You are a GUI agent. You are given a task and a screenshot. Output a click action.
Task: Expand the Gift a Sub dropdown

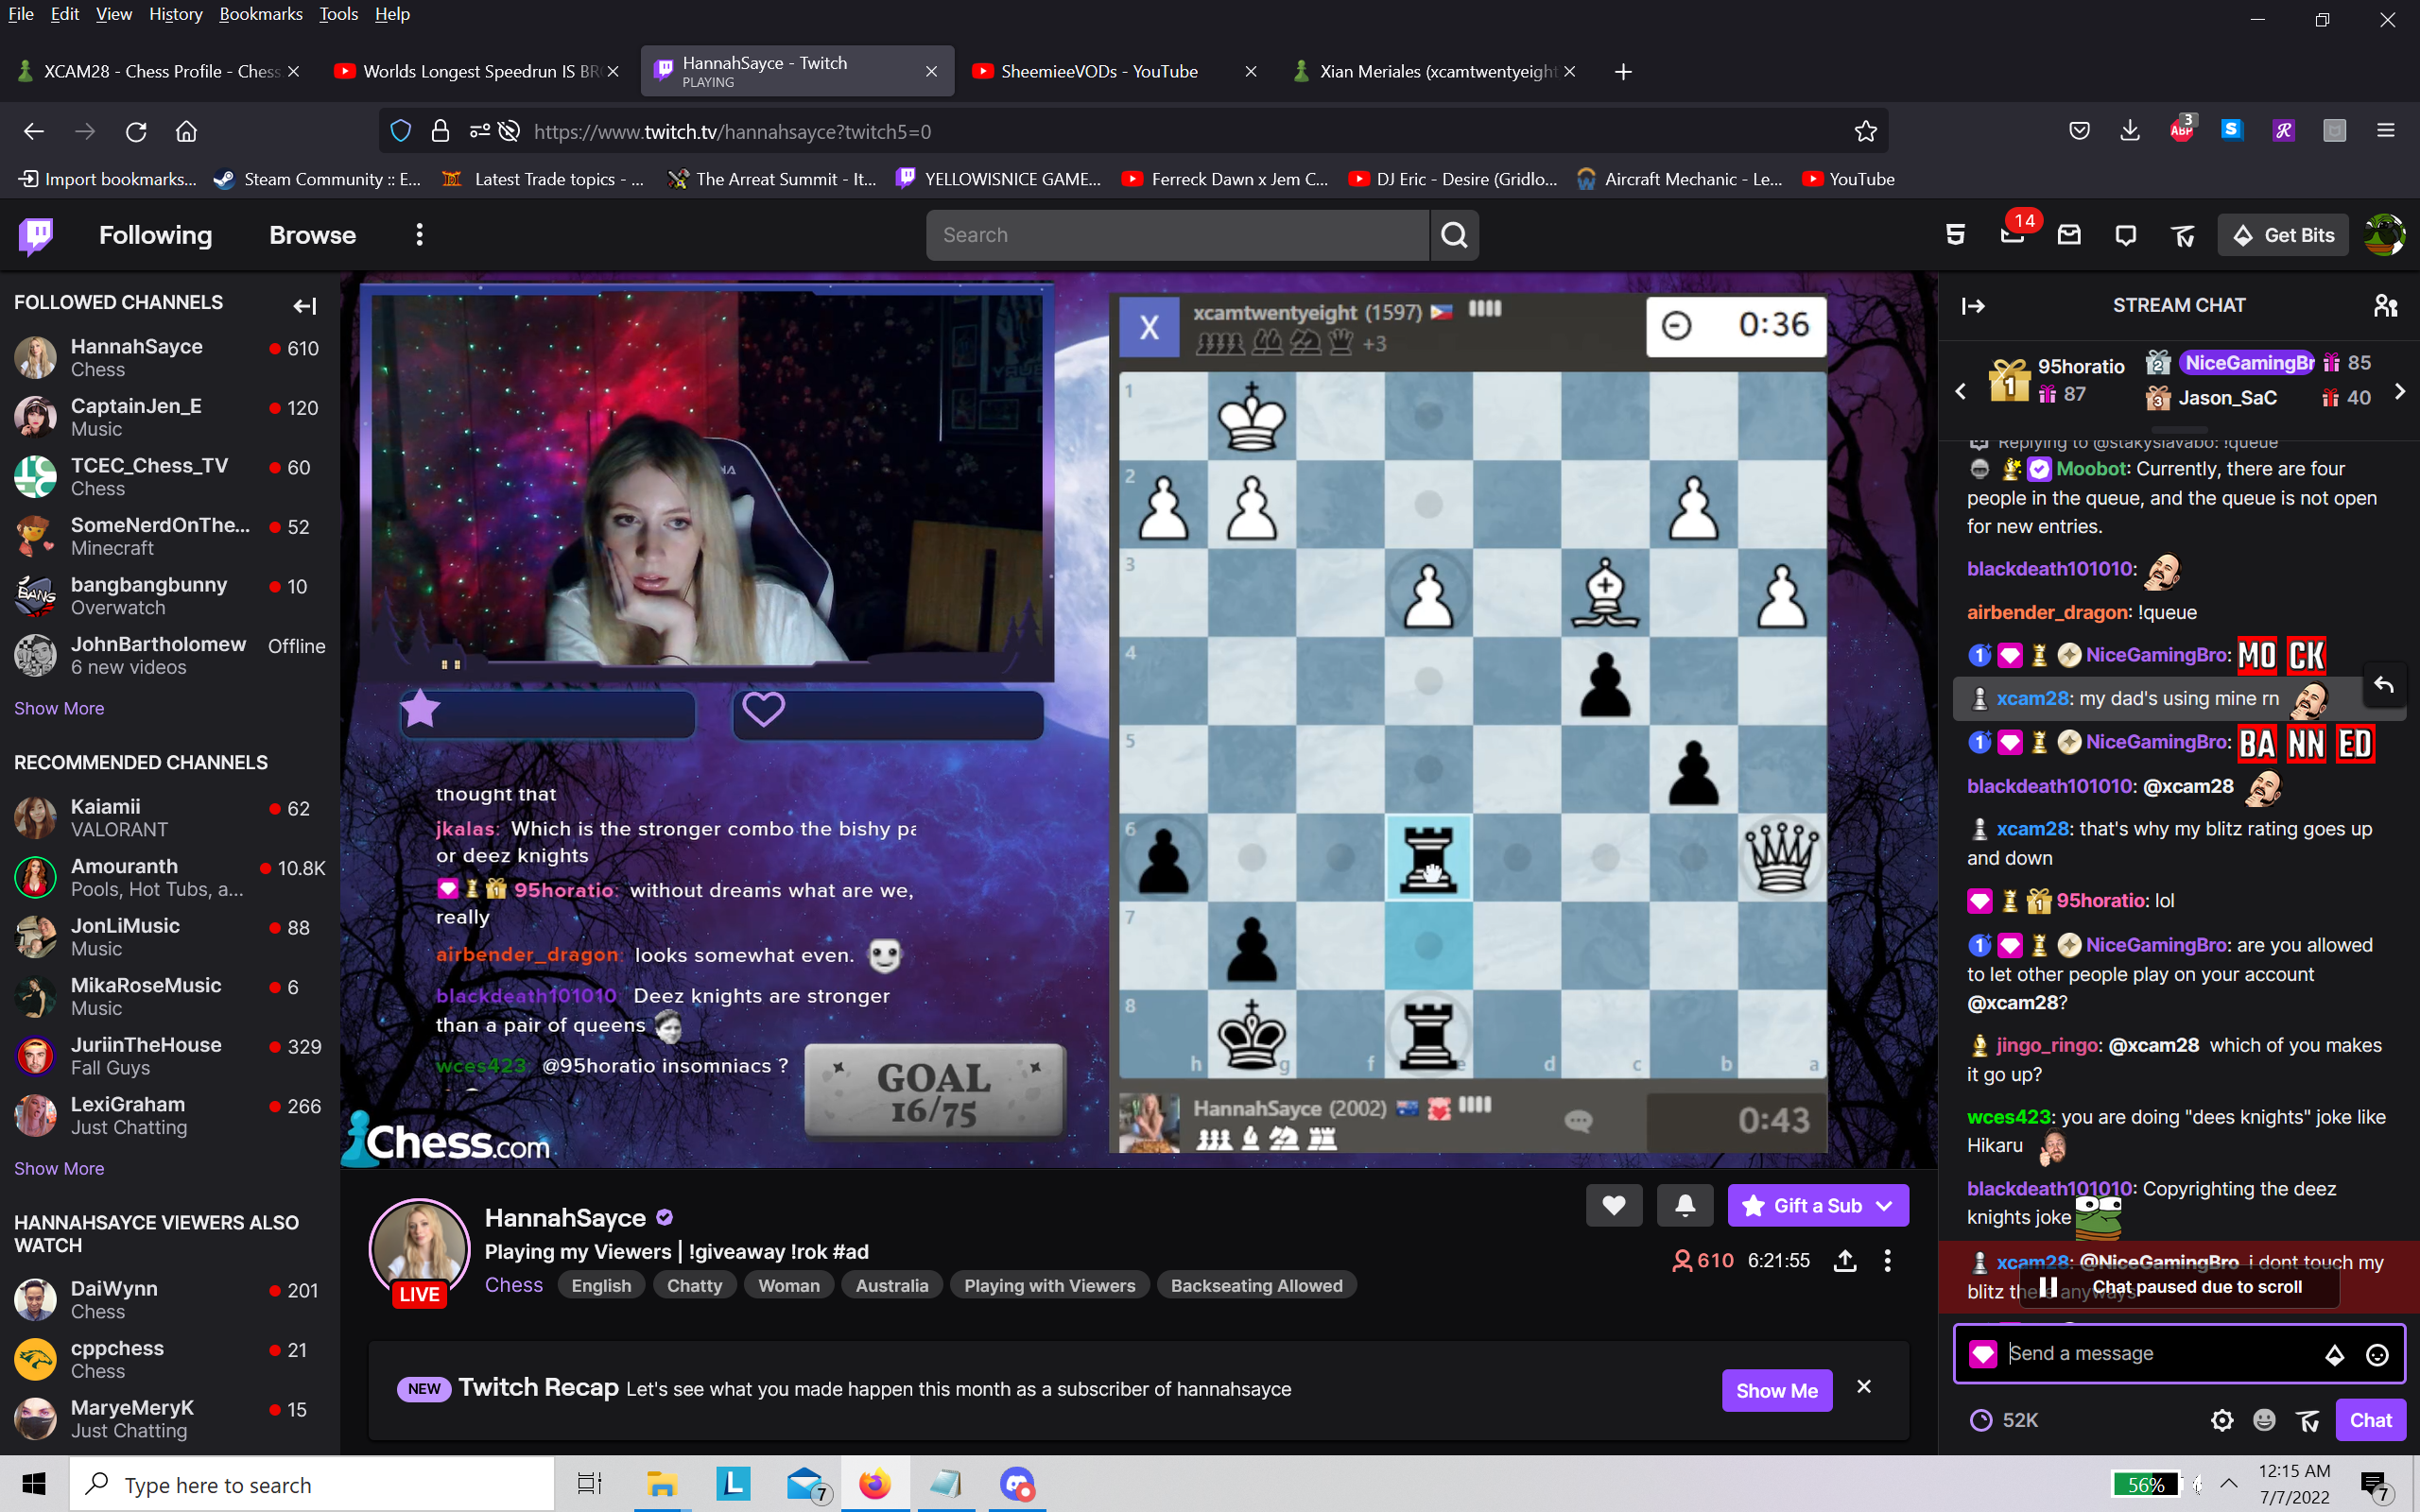coord(1885,1206)
